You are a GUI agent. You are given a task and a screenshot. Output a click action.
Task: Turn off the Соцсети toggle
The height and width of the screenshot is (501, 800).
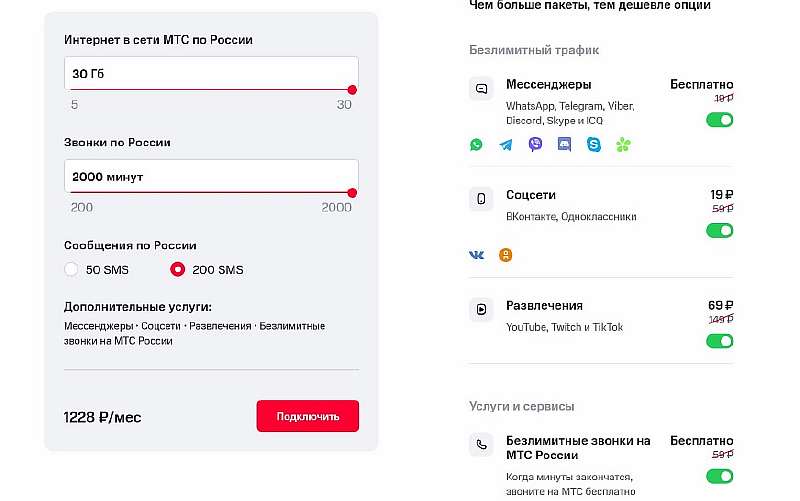(719, 231)
